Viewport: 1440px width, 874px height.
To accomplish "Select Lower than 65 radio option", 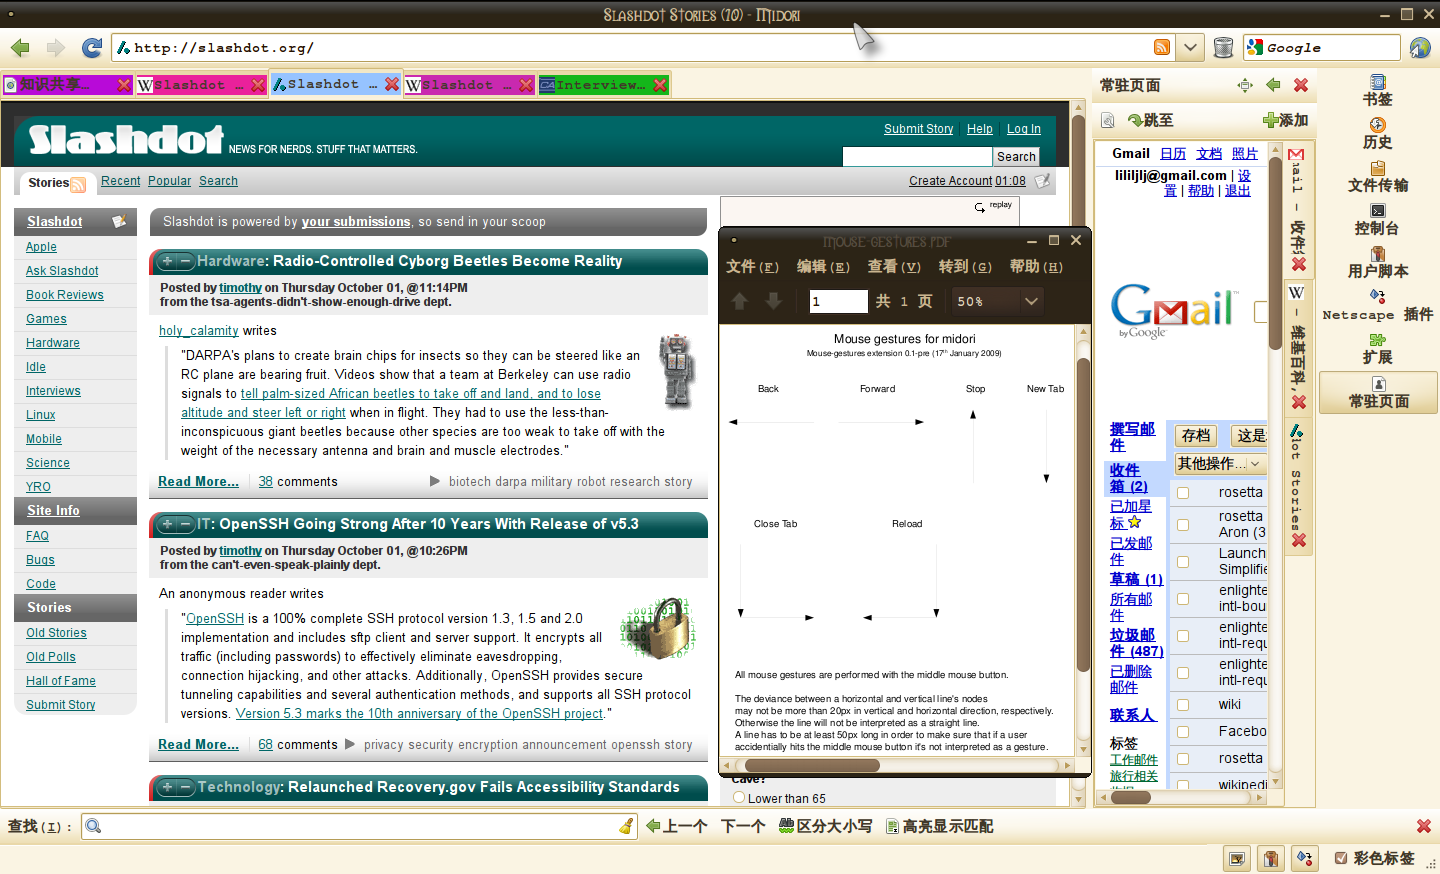I will [x=739, y=798].
